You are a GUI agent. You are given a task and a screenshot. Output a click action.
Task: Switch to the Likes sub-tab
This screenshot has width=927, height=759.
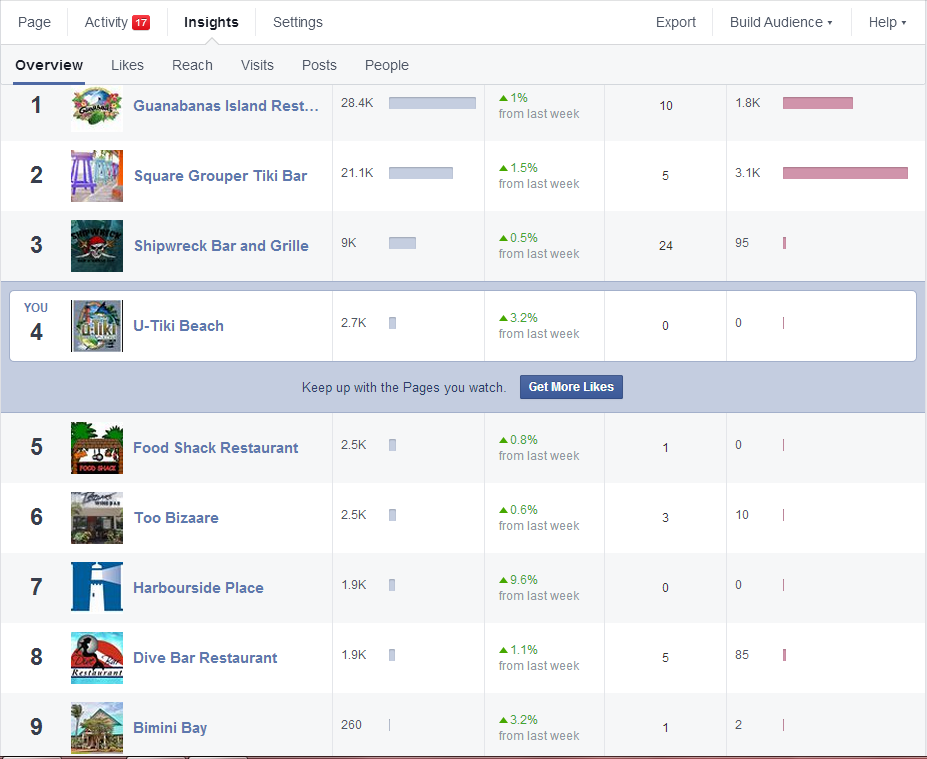[x=127, y=65]
